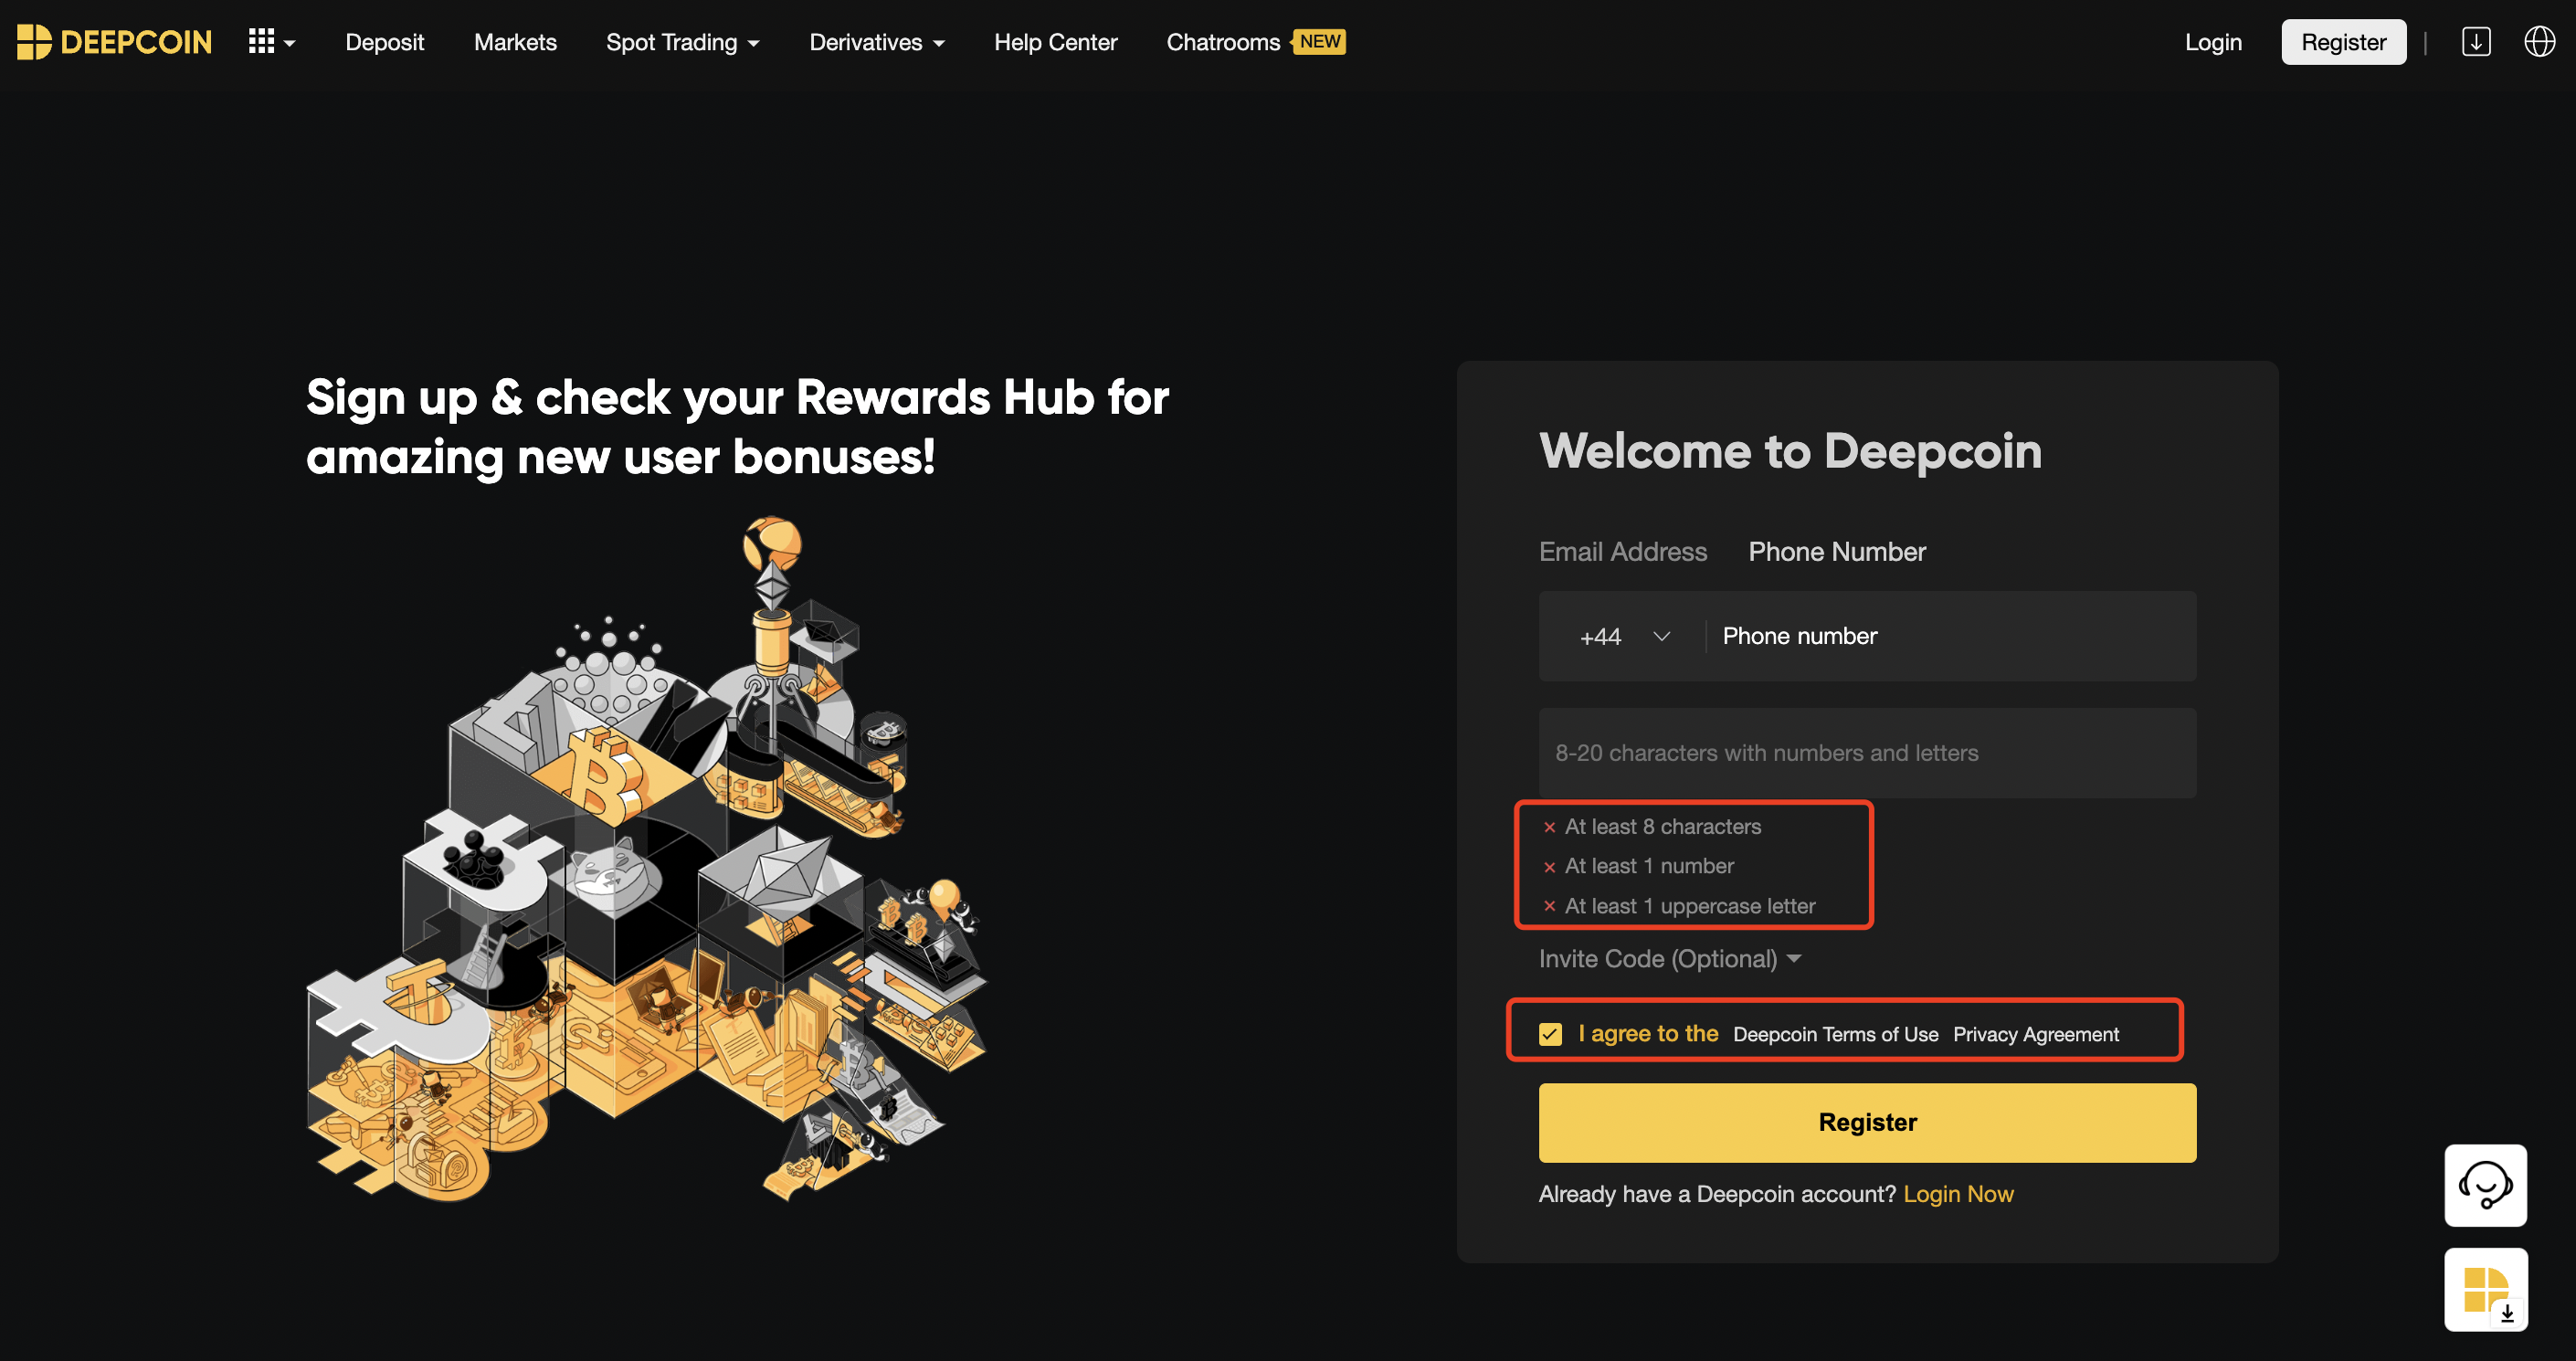The height and width of the screenshot is (1361, 2576).
Task: Expand the +44 country code dropdown
Action: pos(1625,637)
